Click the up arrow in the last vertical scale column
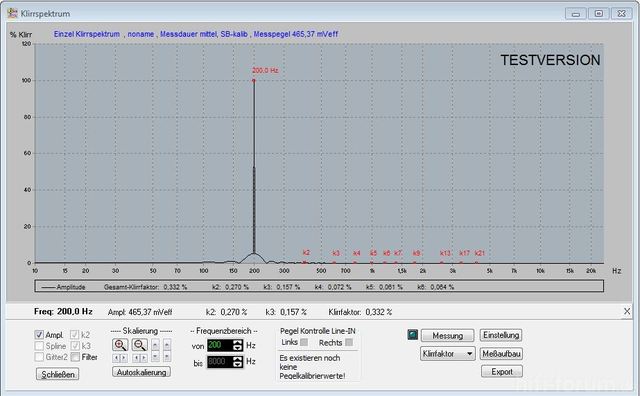640x396 pixels. click(167, 345)
